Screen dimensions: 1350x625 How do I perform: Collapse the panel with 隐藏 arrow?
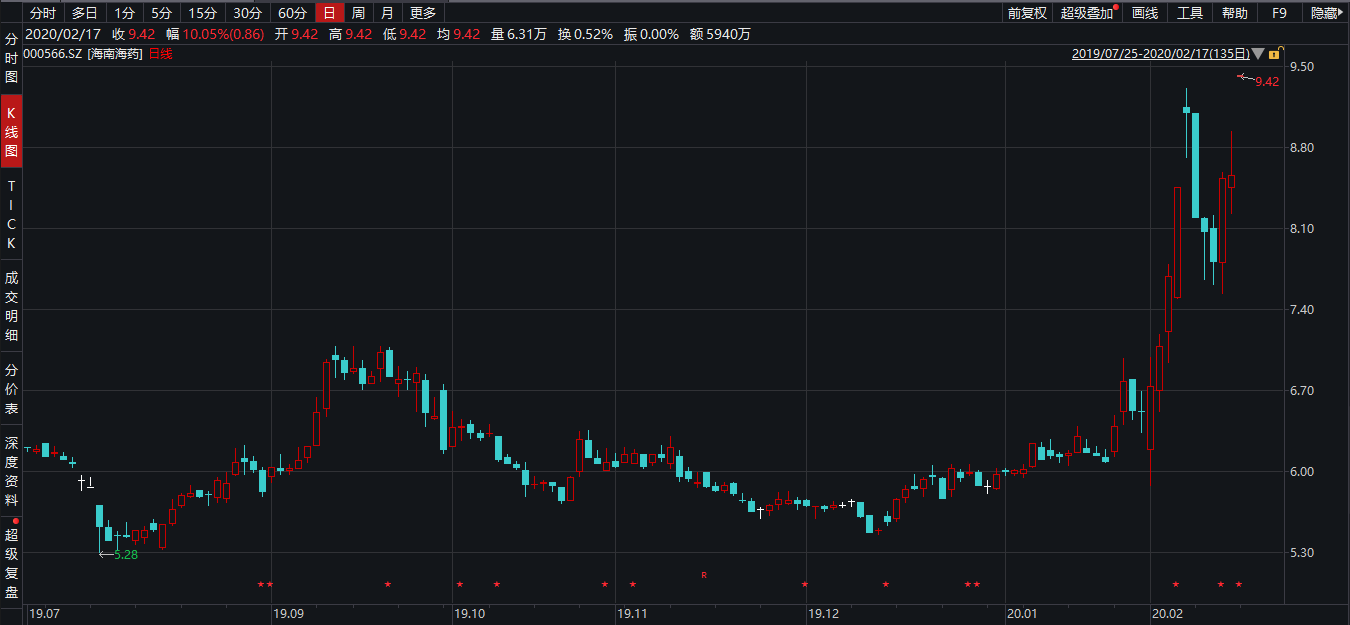point(1326,13)
